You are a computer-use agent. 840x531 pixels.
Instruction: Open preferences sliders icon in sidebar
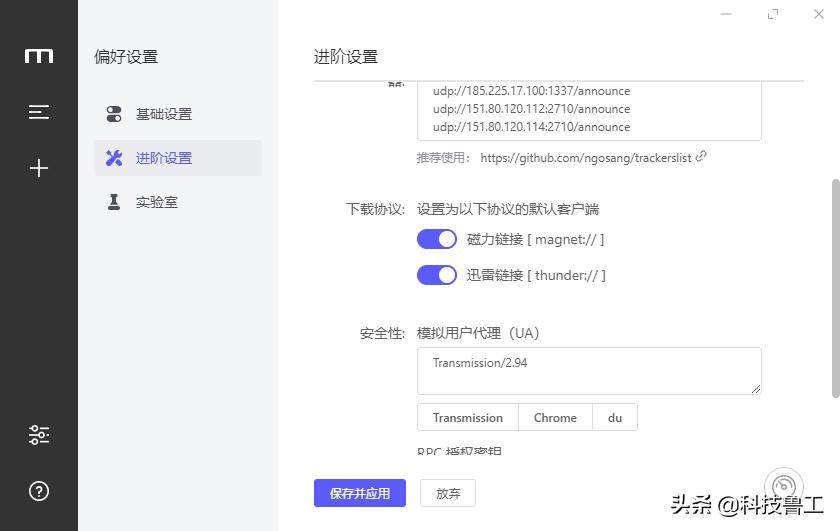click(x=39, y=435)
